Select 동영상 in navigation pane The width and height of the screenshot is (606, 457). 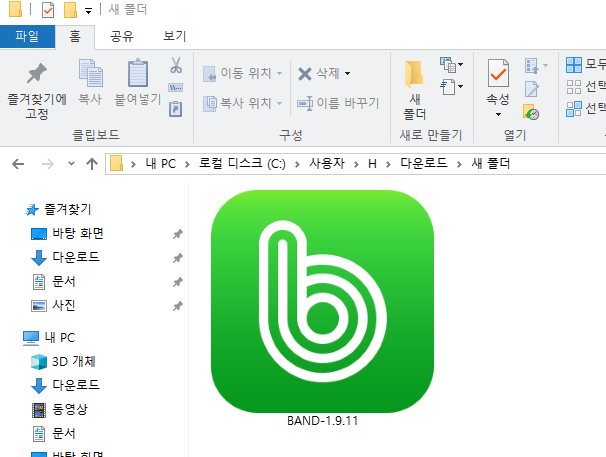[70, 409]
